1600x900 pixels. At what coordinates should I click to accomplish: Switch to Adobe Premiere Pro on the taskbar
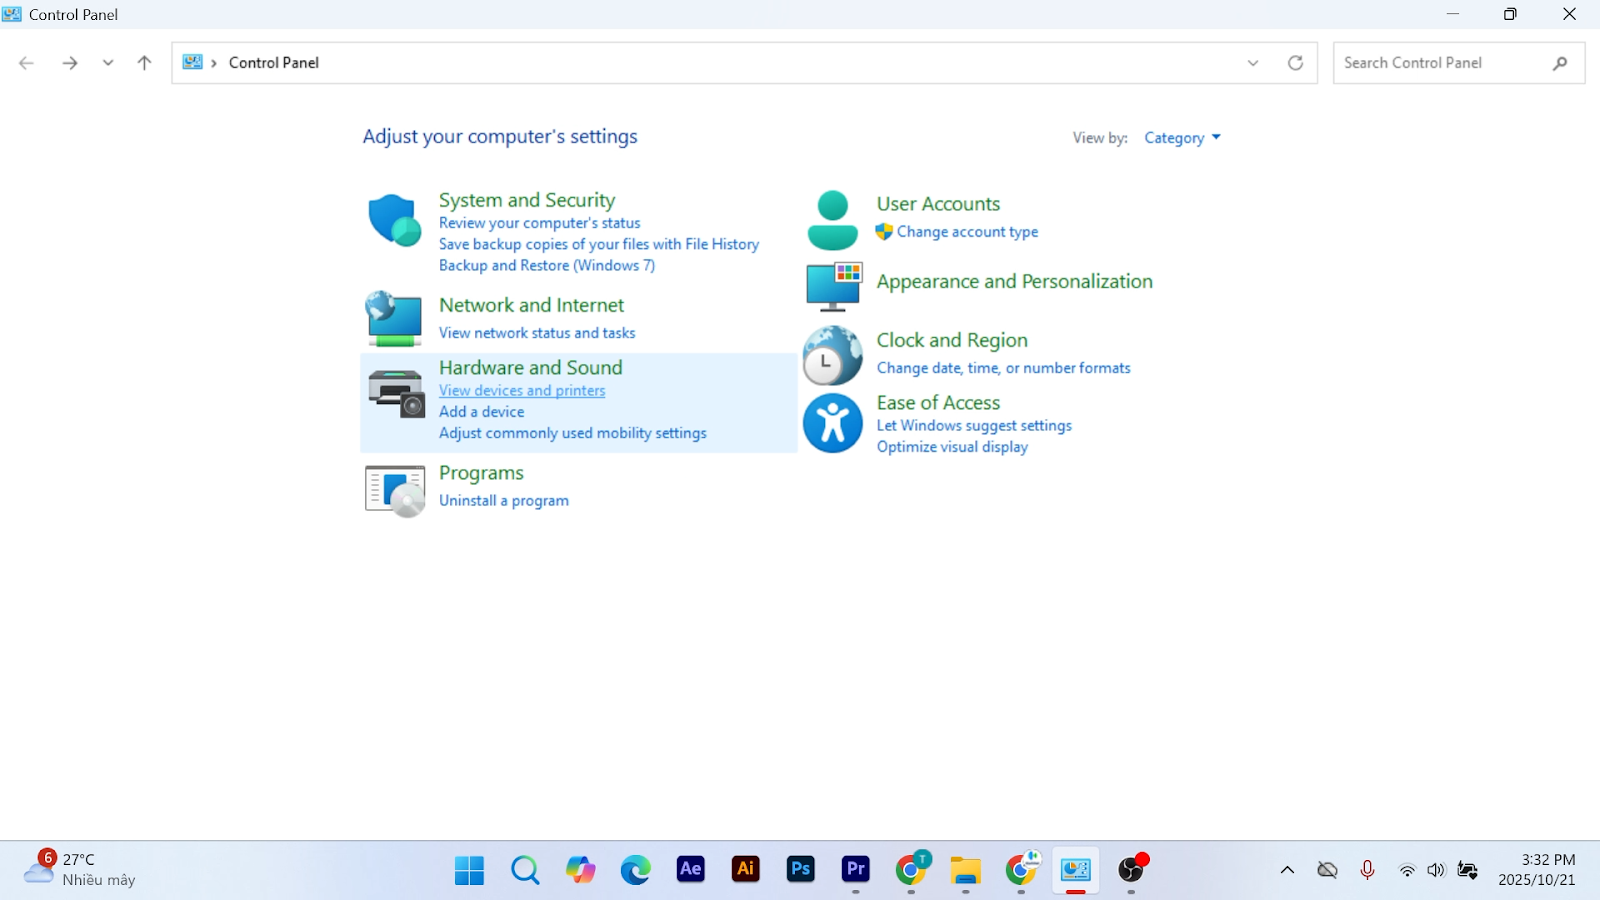point(855,869)
